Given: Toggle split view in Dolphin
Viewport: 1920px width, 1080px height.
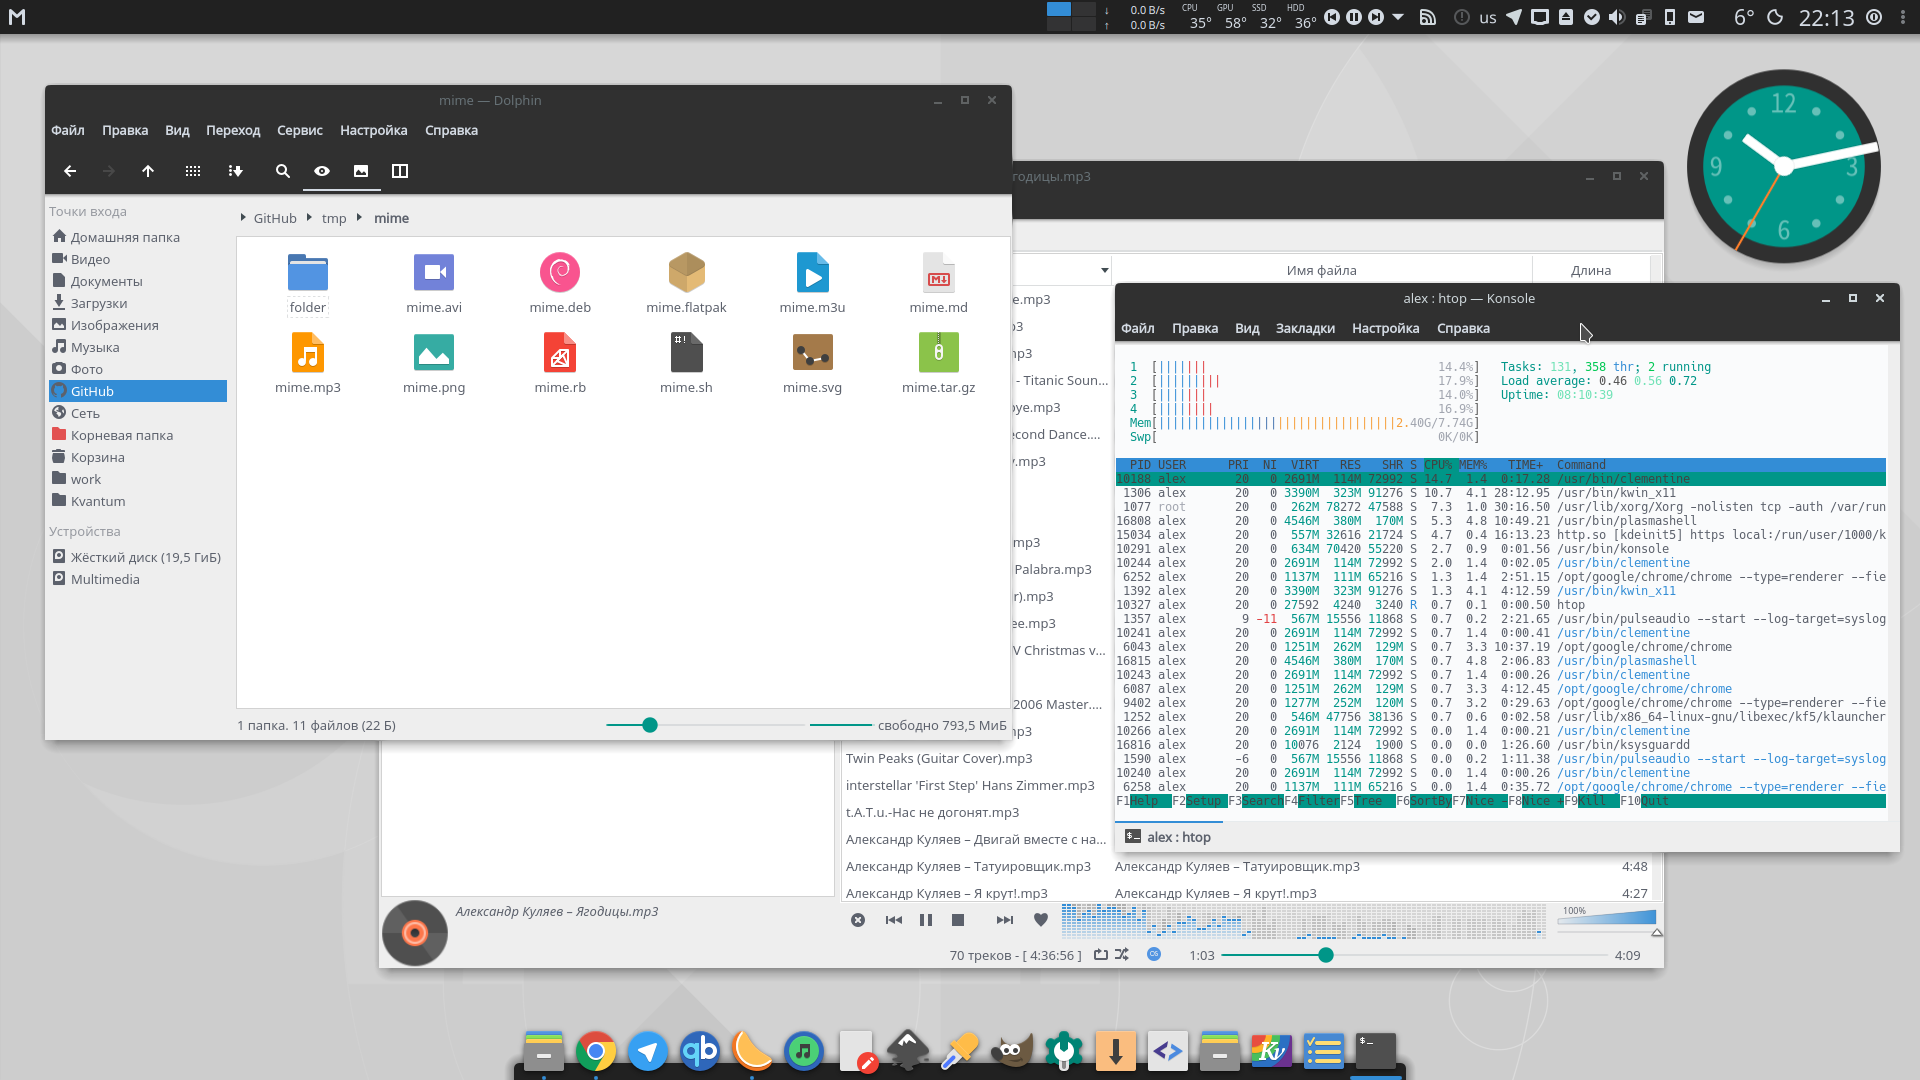Looking at the screenshot, I should [x=400, y=171].
